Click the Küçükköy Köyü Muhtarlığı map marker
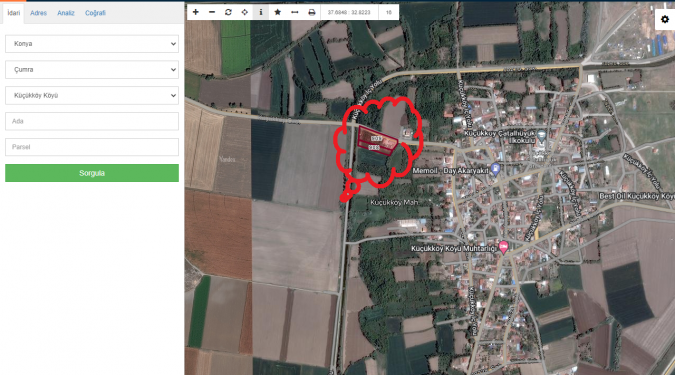Screen dimensions: 675x375 pyautogui.click(x=503, y=247)
